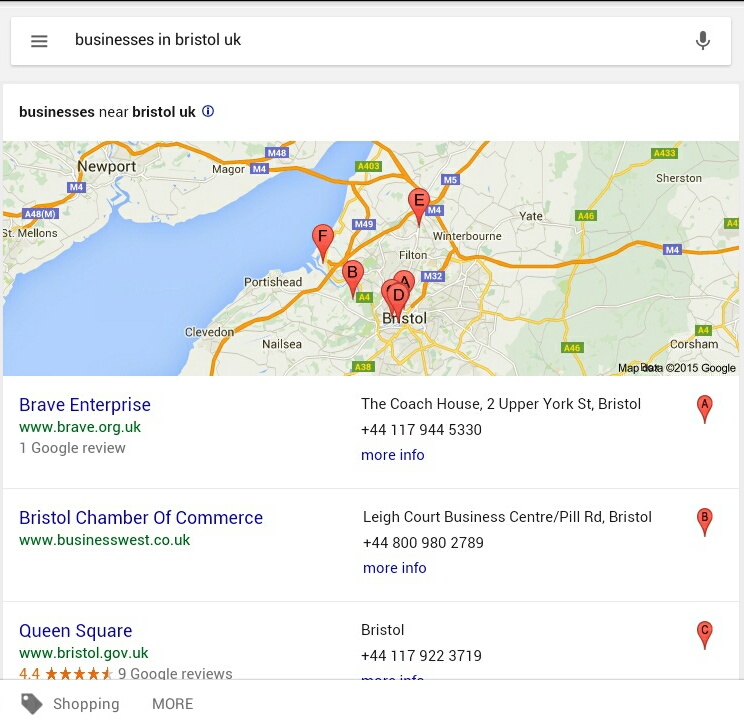Open the hamburger menu icon
This screenshot has height=727, width=744.
coord(39,41)
